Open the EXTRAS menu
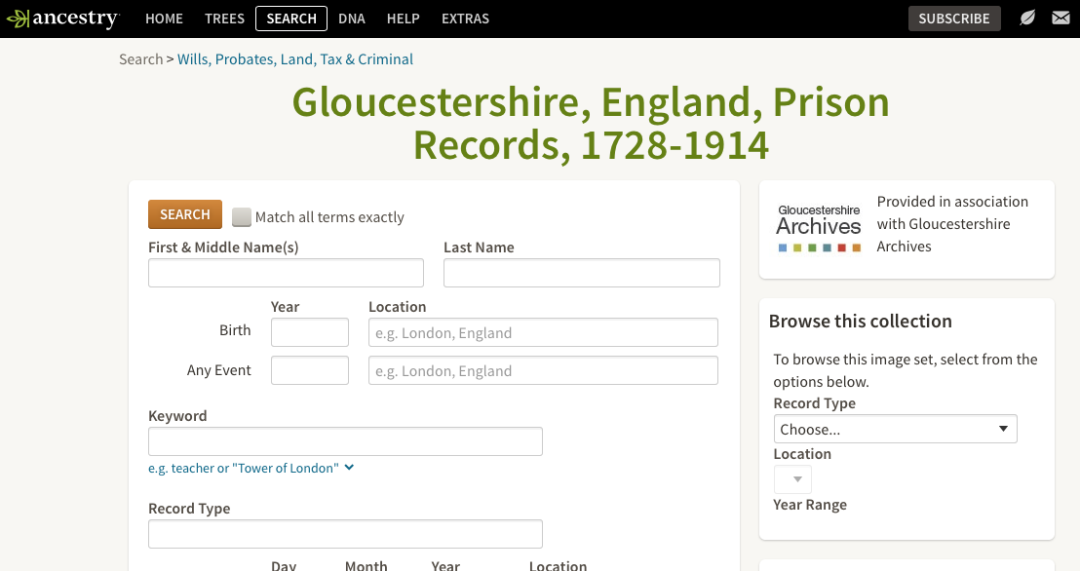1080x571 pixels. pos(465,18)
